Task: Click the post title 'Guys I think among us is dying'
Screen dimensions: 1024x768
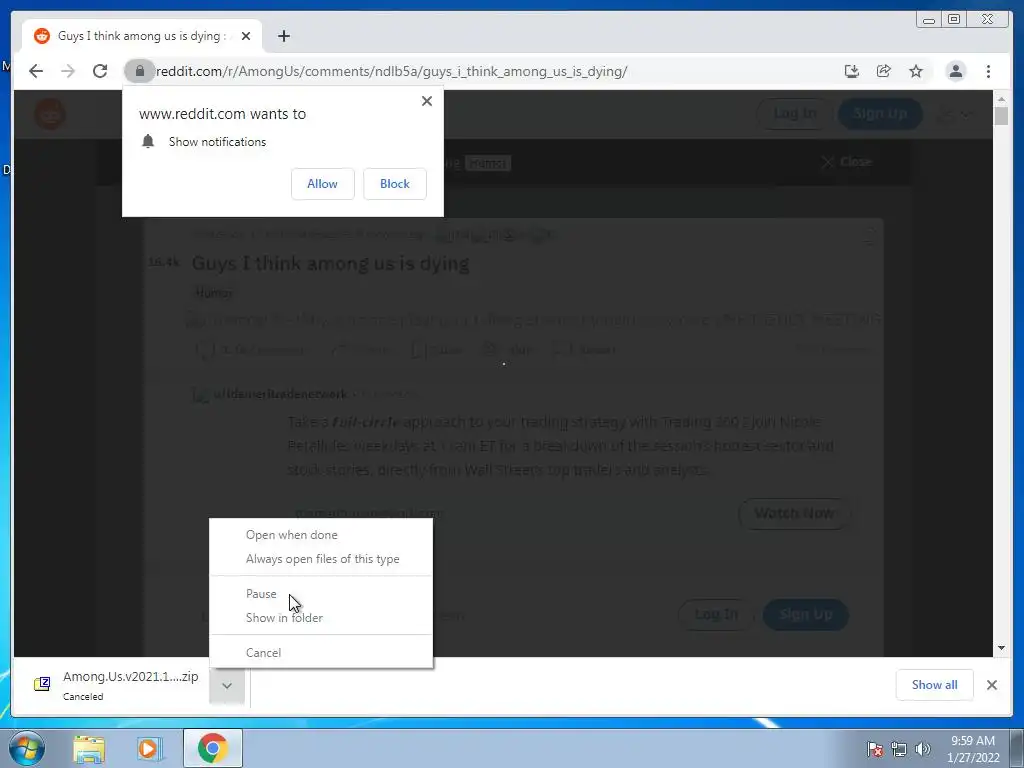Action: click(x=330, y=264)
